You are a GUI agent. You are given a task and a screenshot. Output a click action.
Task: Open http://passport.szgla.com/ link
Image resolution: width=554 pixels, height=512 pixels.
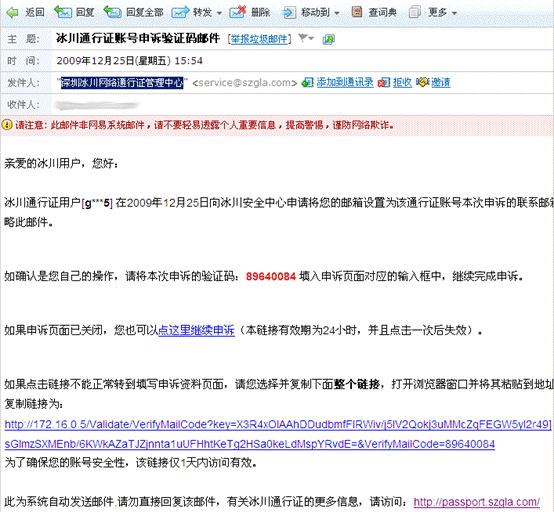477,502
